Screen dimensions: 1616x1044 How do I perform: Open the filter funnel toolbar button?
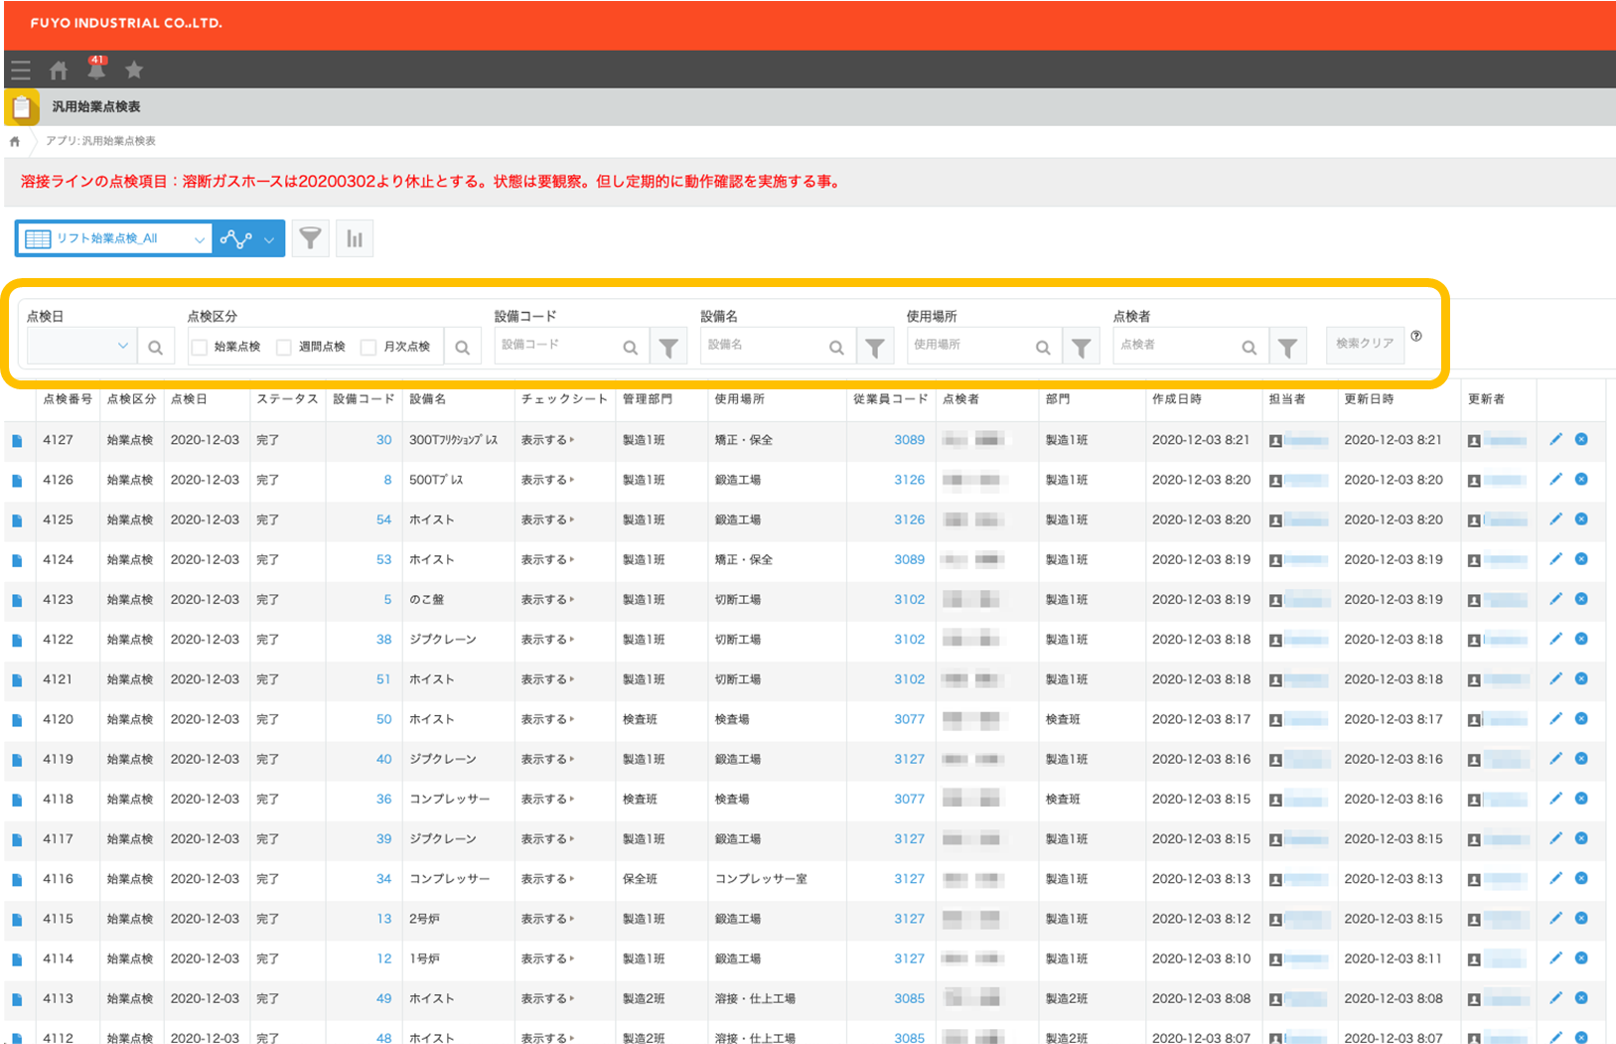pyautogui.click(x=311, y=238)
